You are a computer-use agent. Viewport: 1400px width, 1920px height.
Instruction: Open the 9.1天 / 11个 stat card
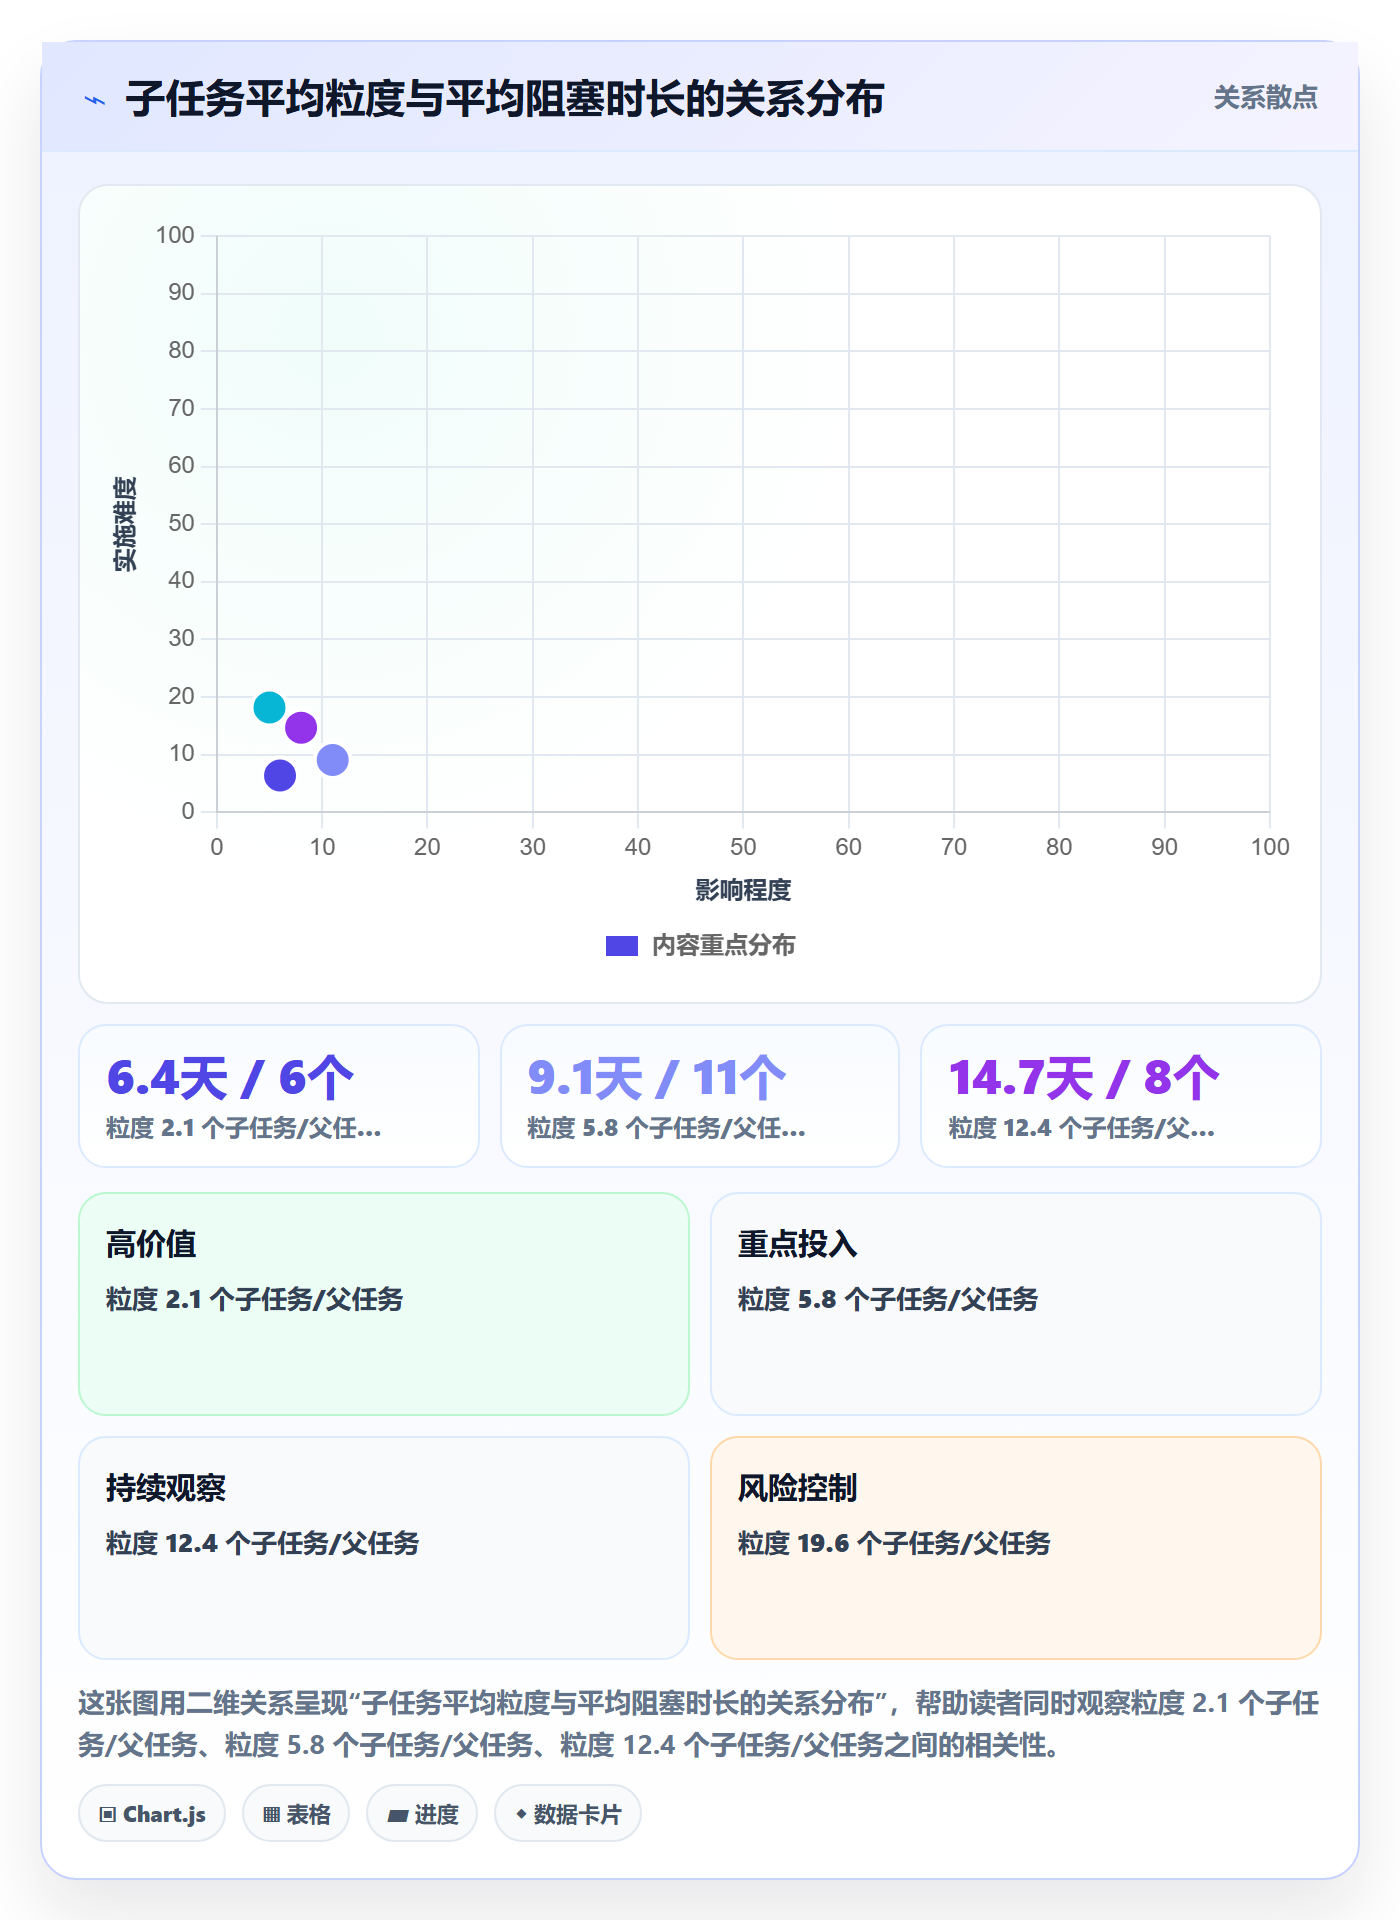[700, 1096]
